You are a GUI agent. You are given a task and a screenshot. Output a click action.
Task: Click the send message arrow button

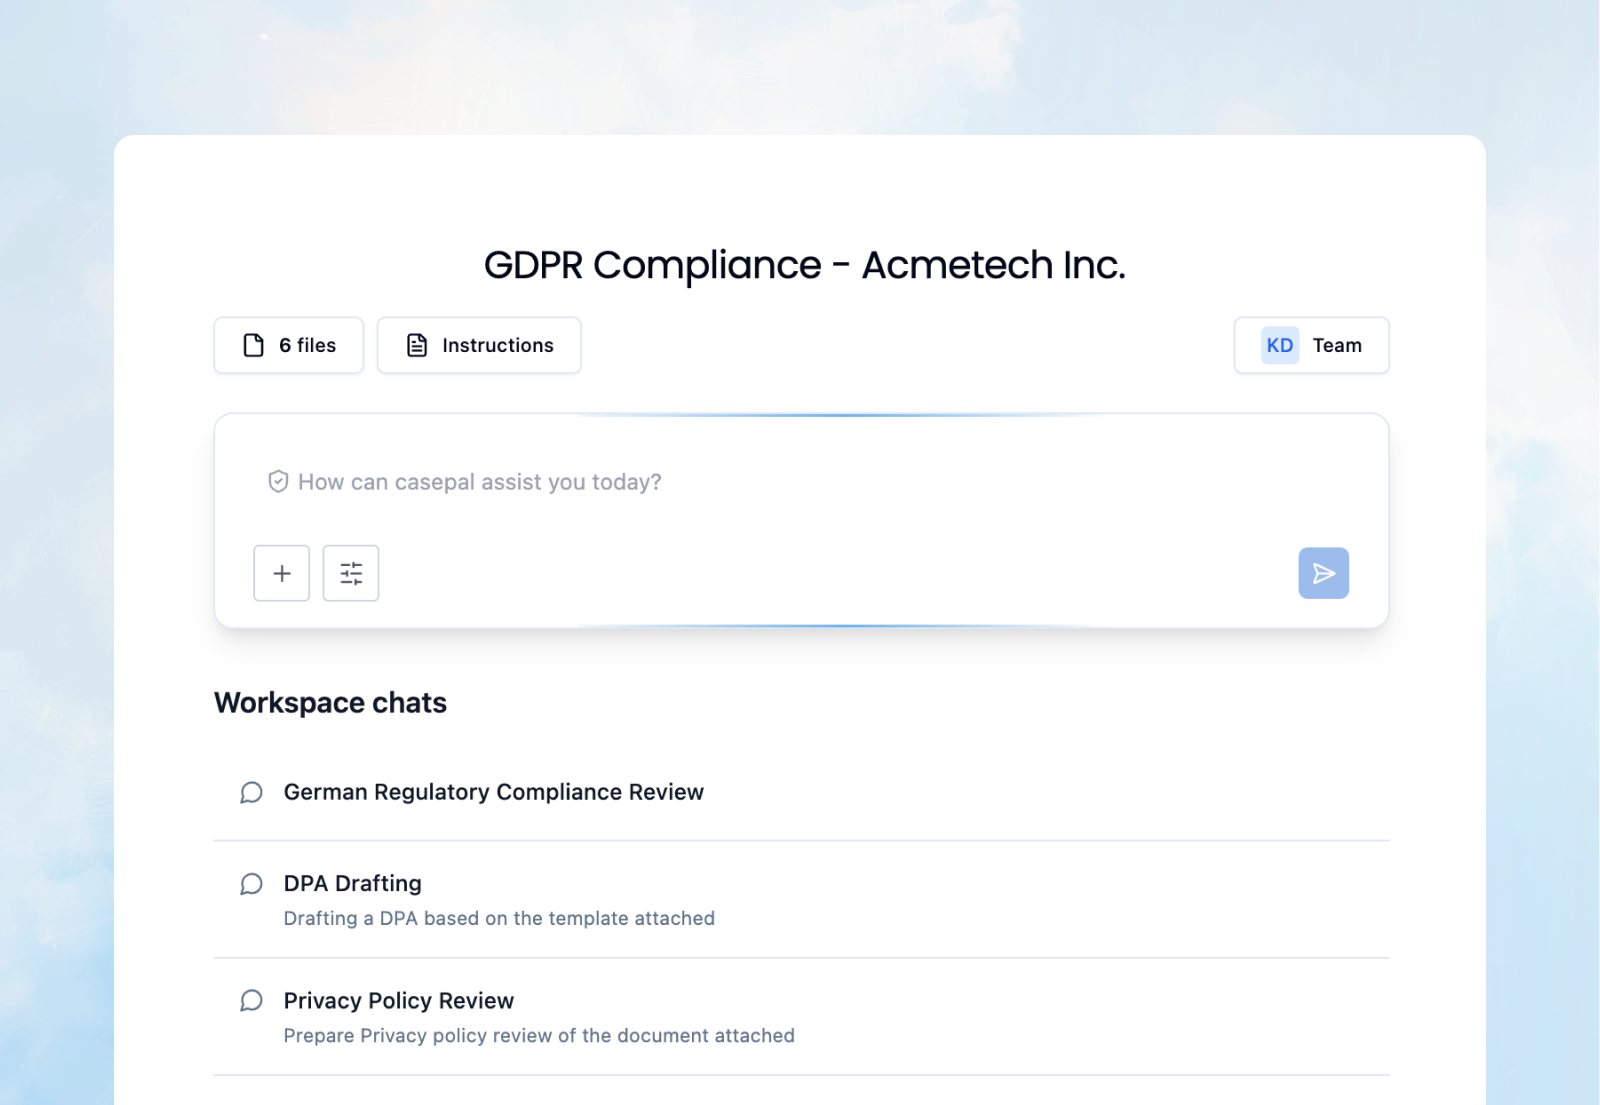tap(1324, 573)
